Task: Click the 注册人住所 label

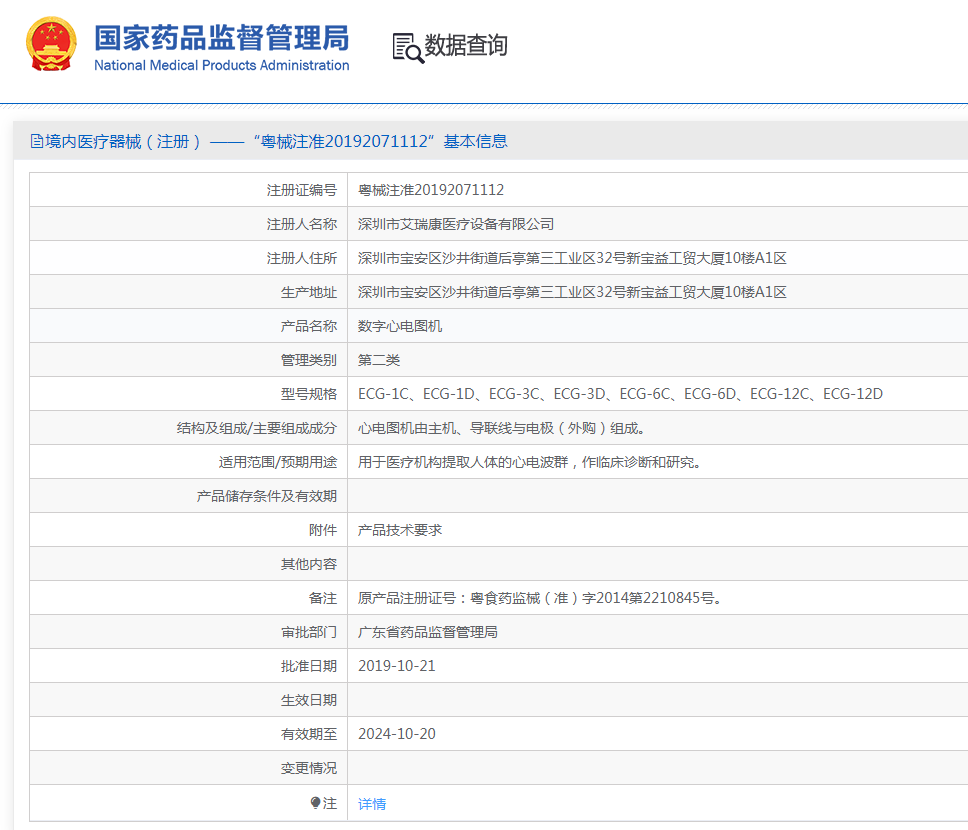Action: (302, 258)
